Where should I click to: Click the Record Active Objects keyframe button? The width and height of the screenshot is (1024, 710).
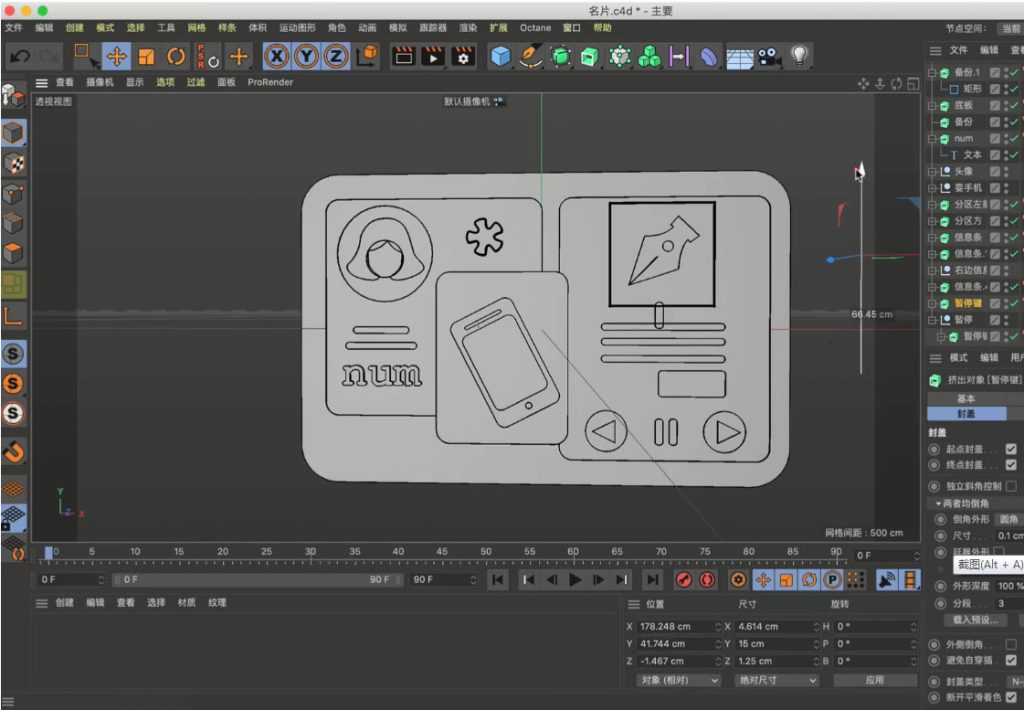(684, 580)
